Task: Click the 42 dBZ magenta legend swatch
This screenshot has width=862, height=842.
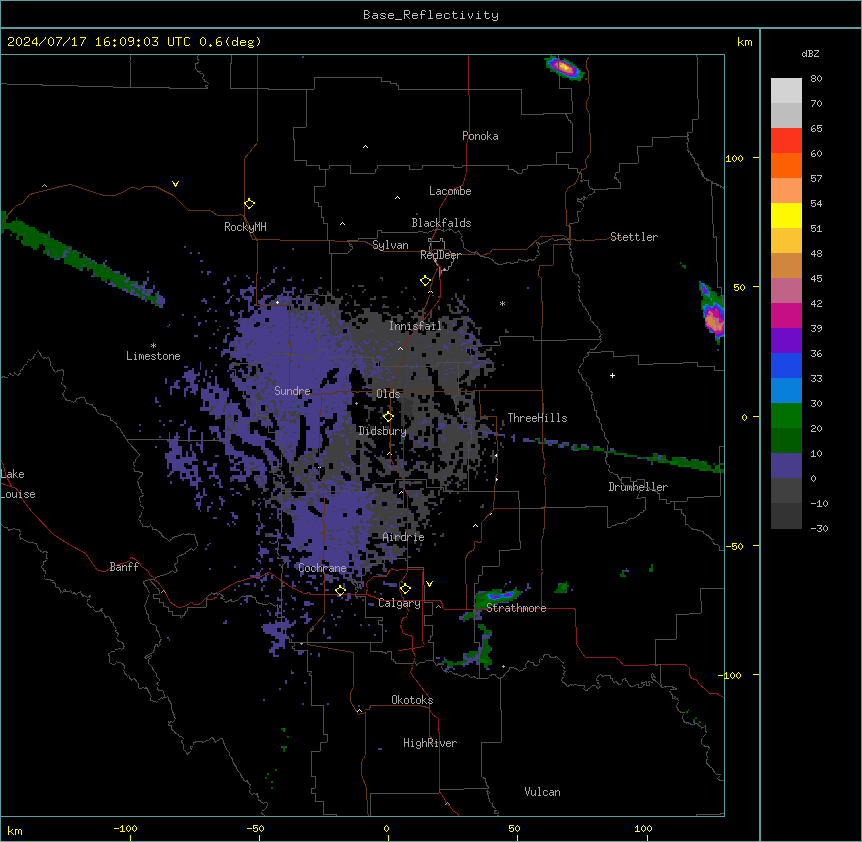Action: [786, 315]
